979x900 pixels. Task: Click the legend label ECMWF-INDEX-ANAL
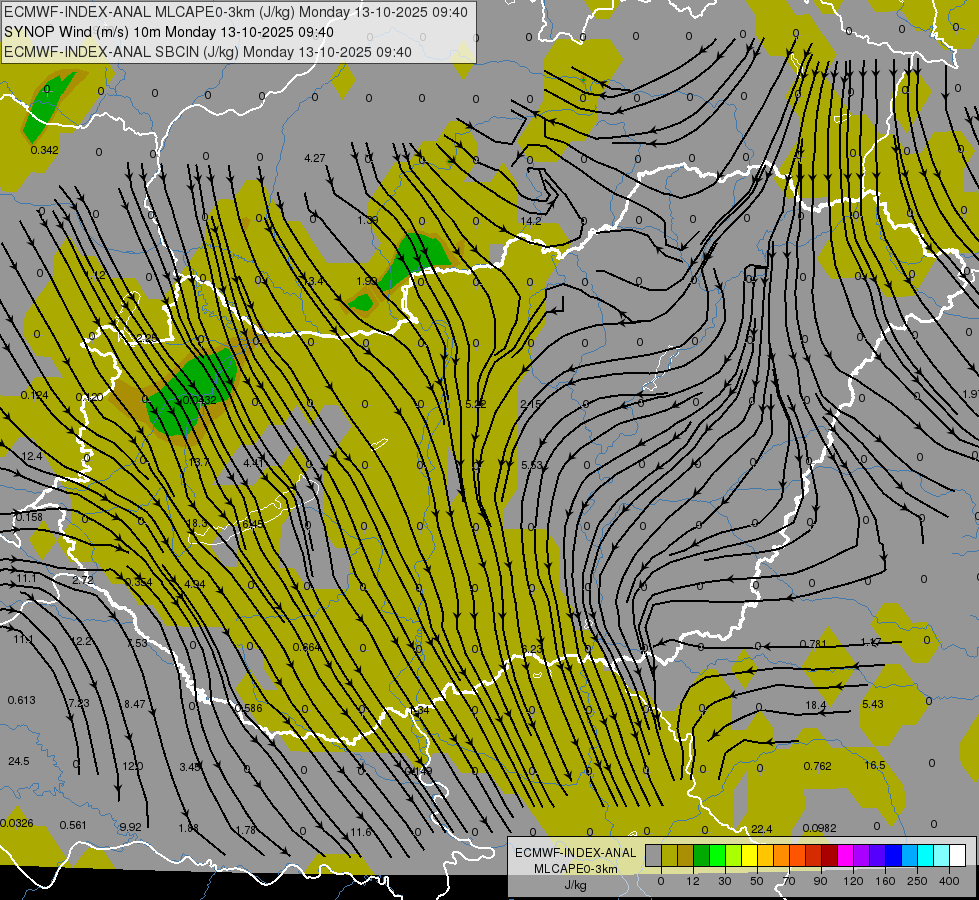click(x=576, y=853)
